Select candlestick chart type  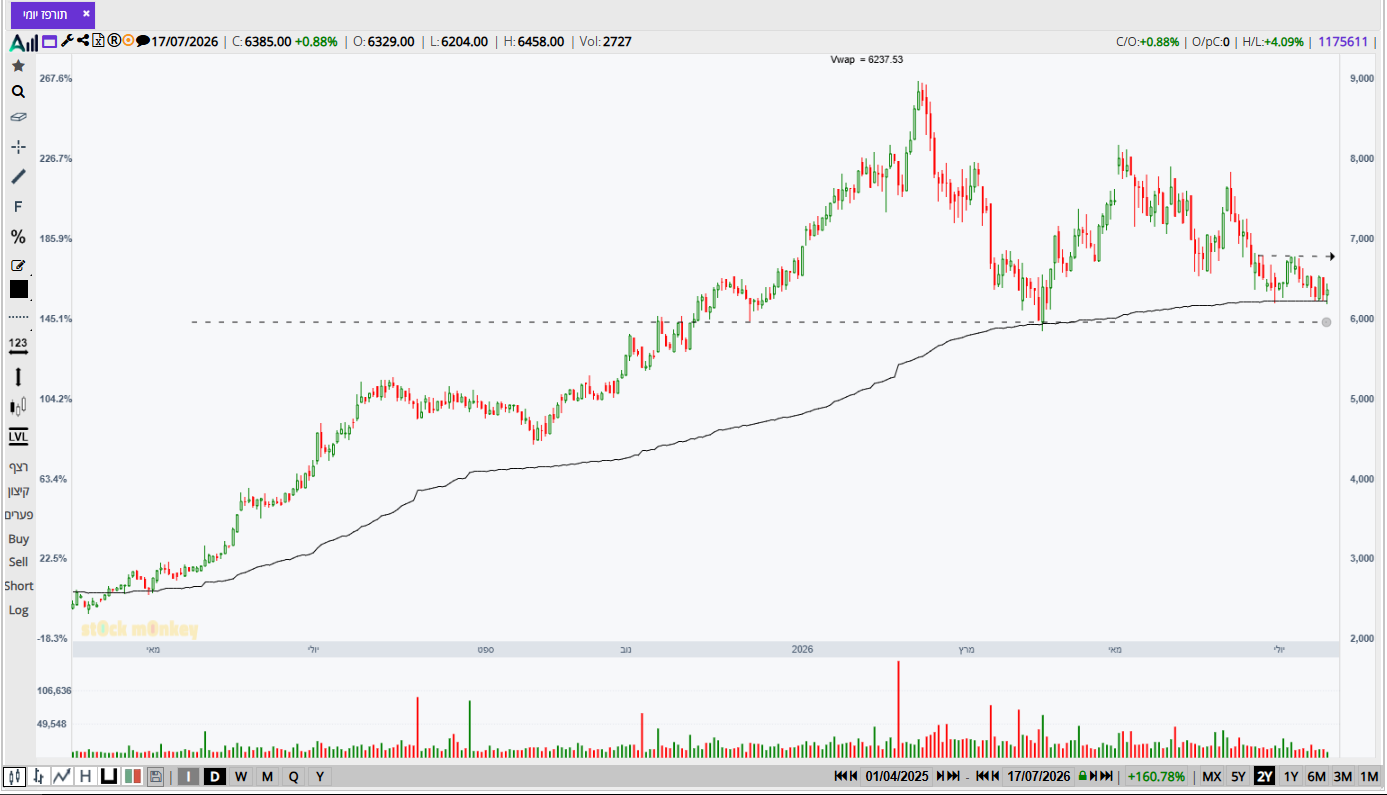pos(15,776)
